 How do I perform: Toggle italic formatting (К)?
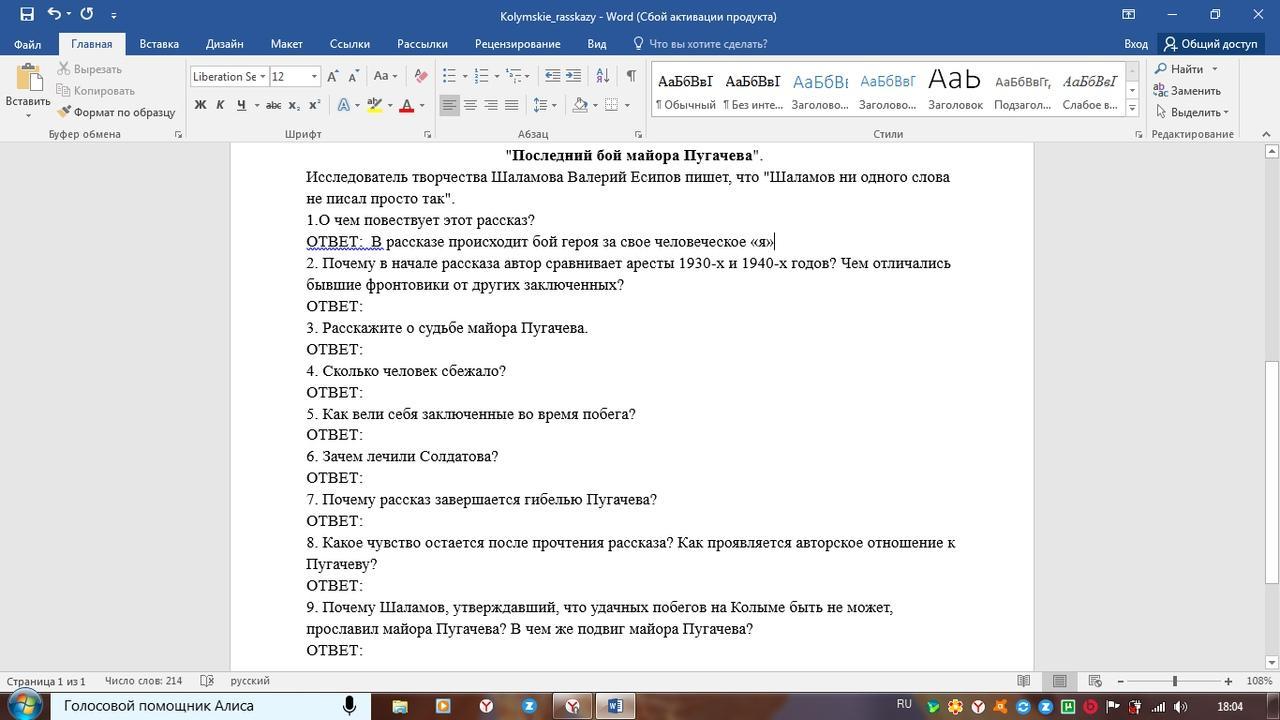coord(220,105)
